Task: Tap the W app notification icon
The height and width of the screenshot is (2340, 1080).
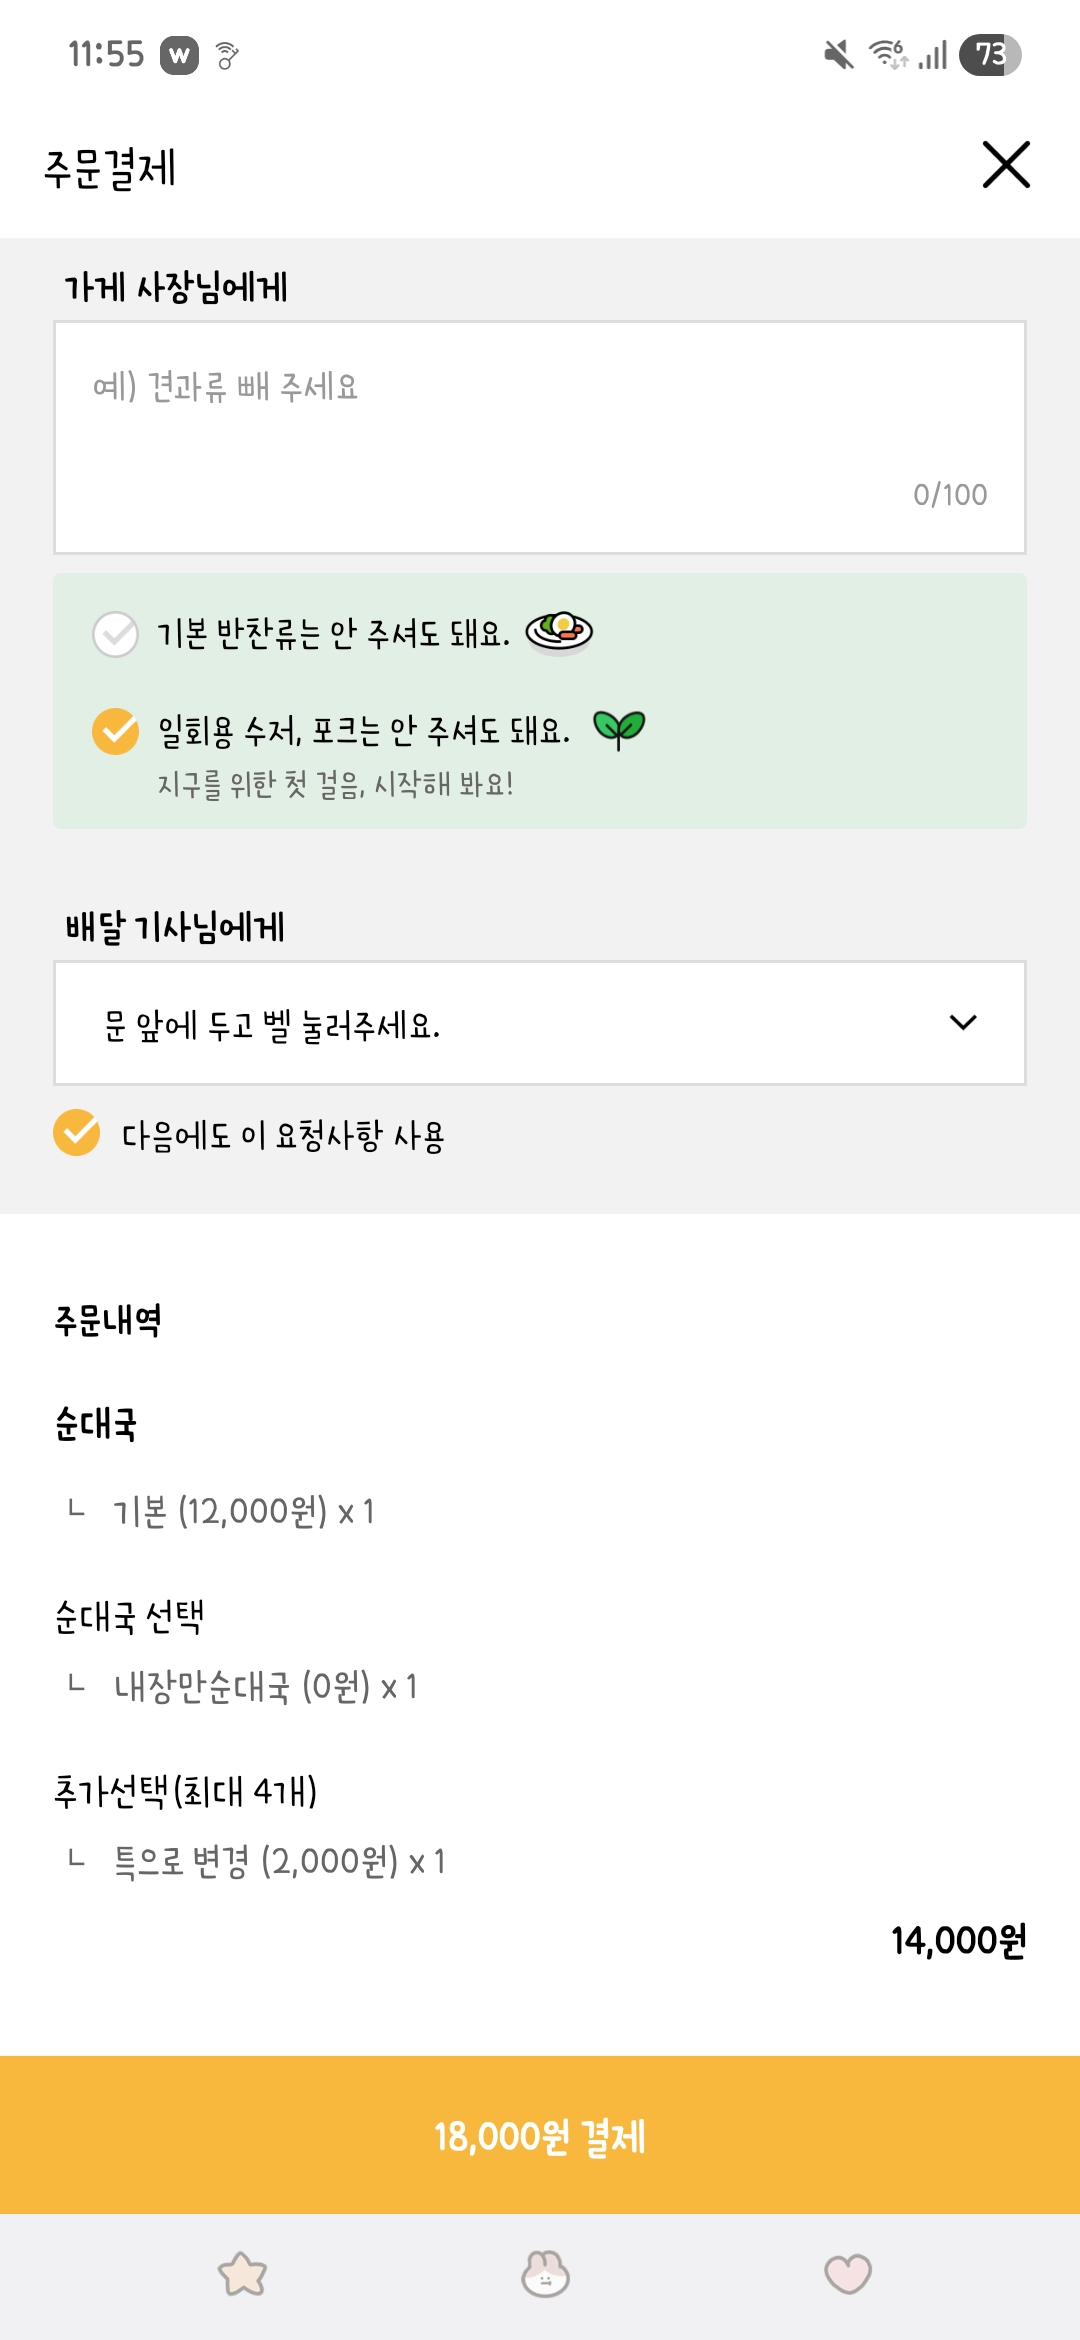Action: (x=180, y=55)
